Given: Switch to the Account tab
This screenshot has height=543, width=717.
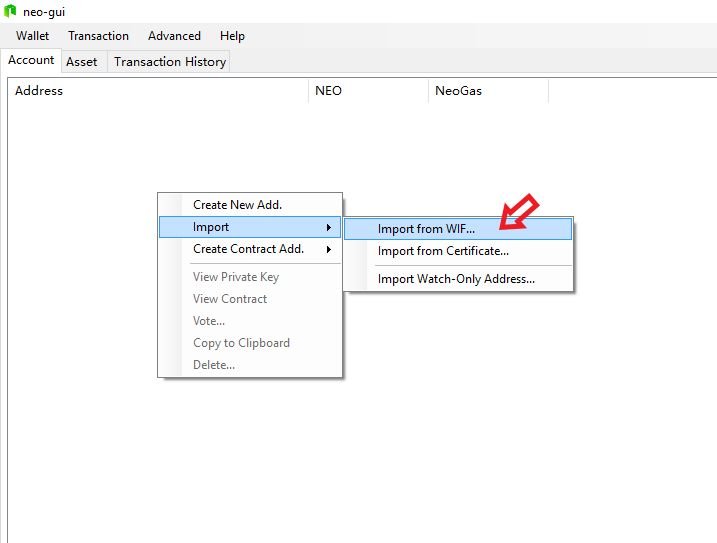Looking at the screenshot, I should (x=31, y=60).
